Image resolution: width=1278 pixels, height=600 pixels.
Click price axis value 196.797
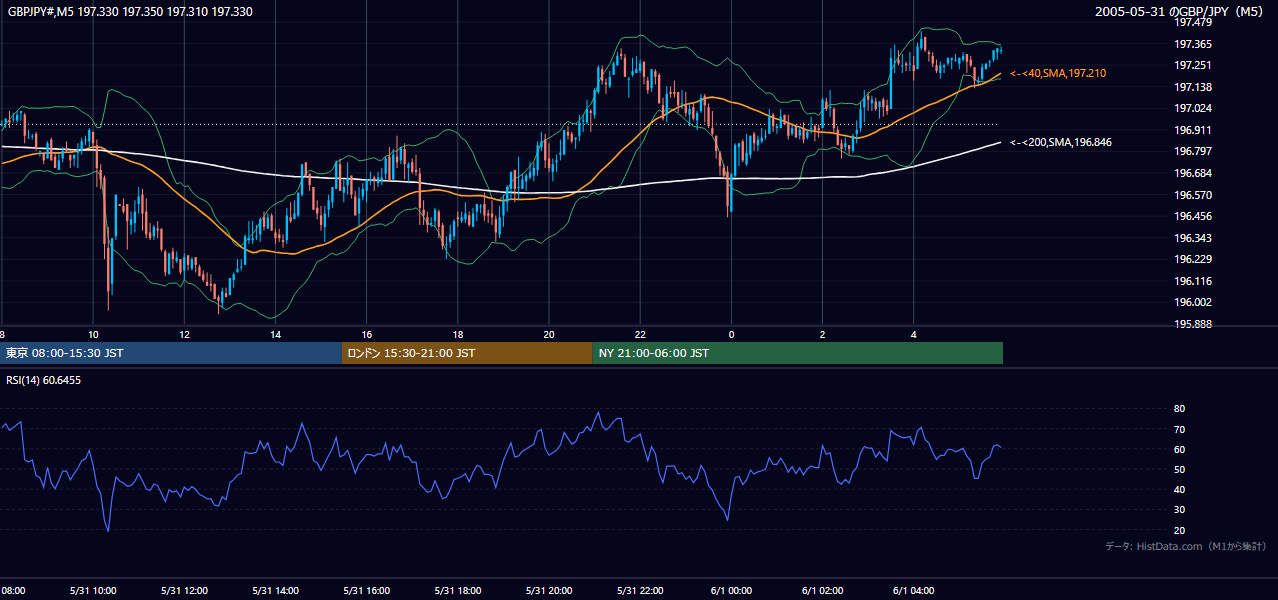pos(1192,151)
